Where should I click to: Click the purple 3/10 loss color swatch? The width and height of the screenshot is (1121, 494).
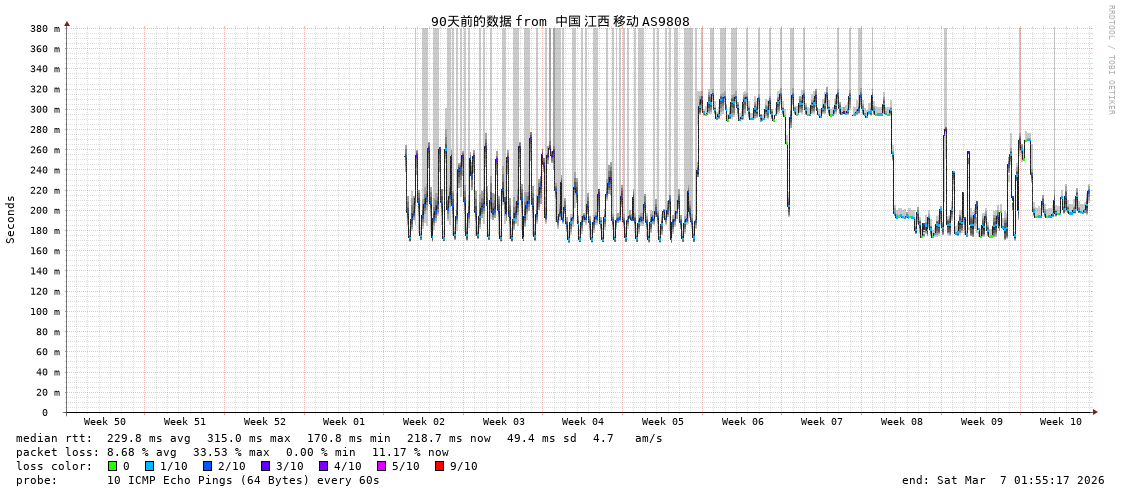tap(266, 466)
